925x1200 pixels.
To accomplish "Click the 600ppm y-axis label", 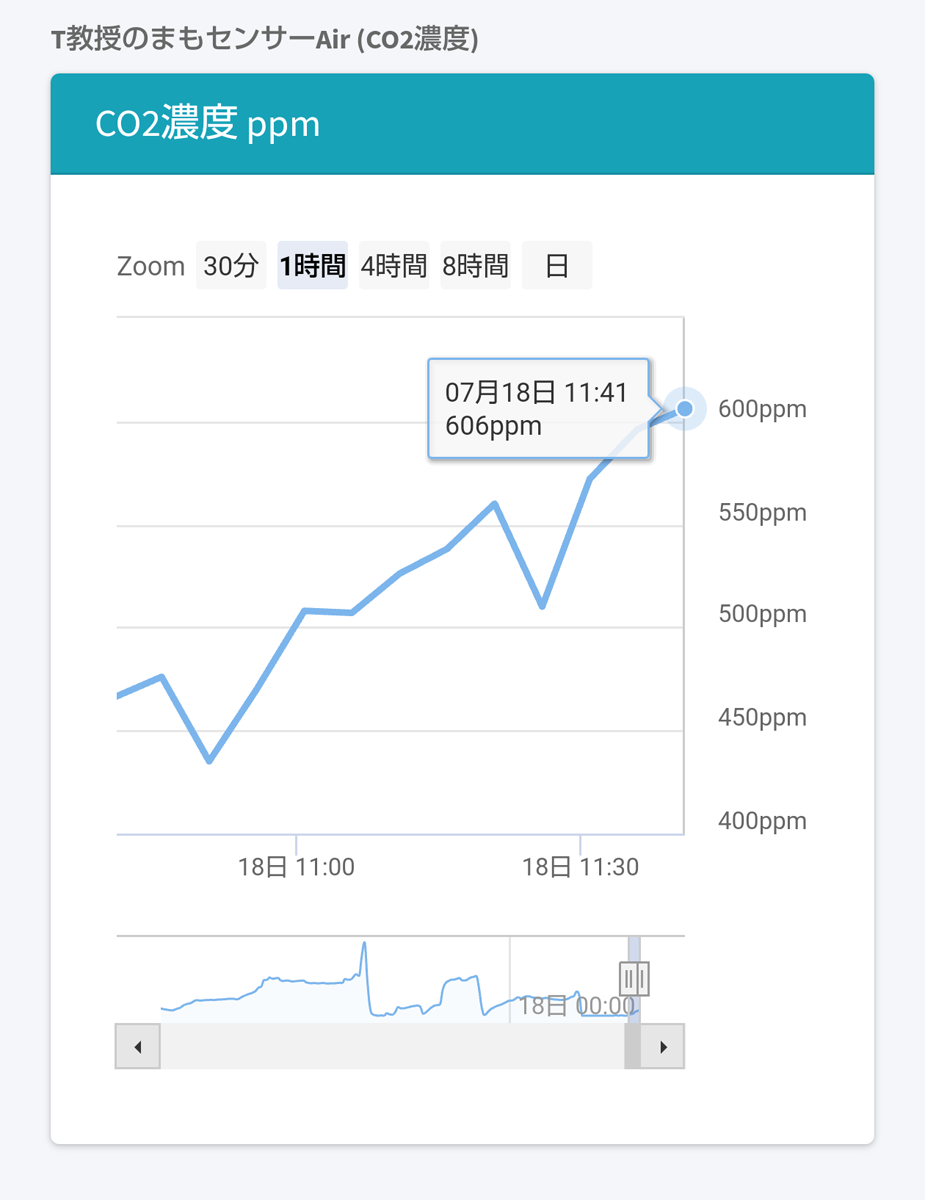I will [762, 410].
